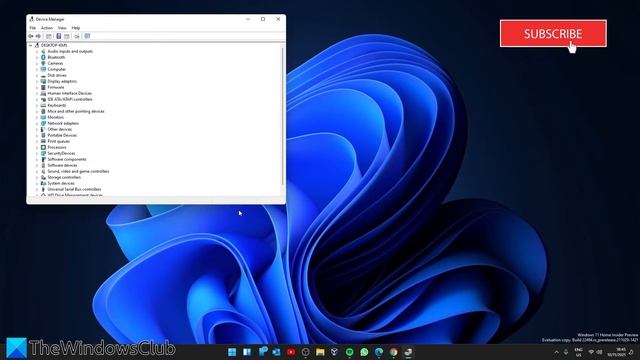The image size is (640, 360).
Task: Open Spotify from the taskbar
Action: (349, 352)
